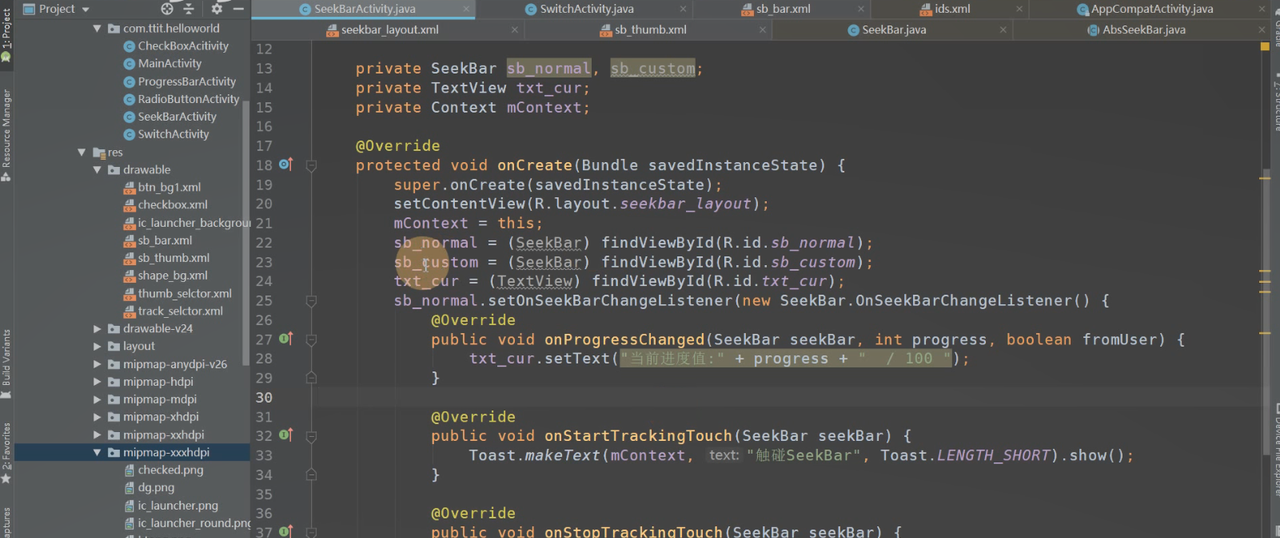
Task: Click the locate/scroll-from-source target icon in Project panel
Action: 167,8
